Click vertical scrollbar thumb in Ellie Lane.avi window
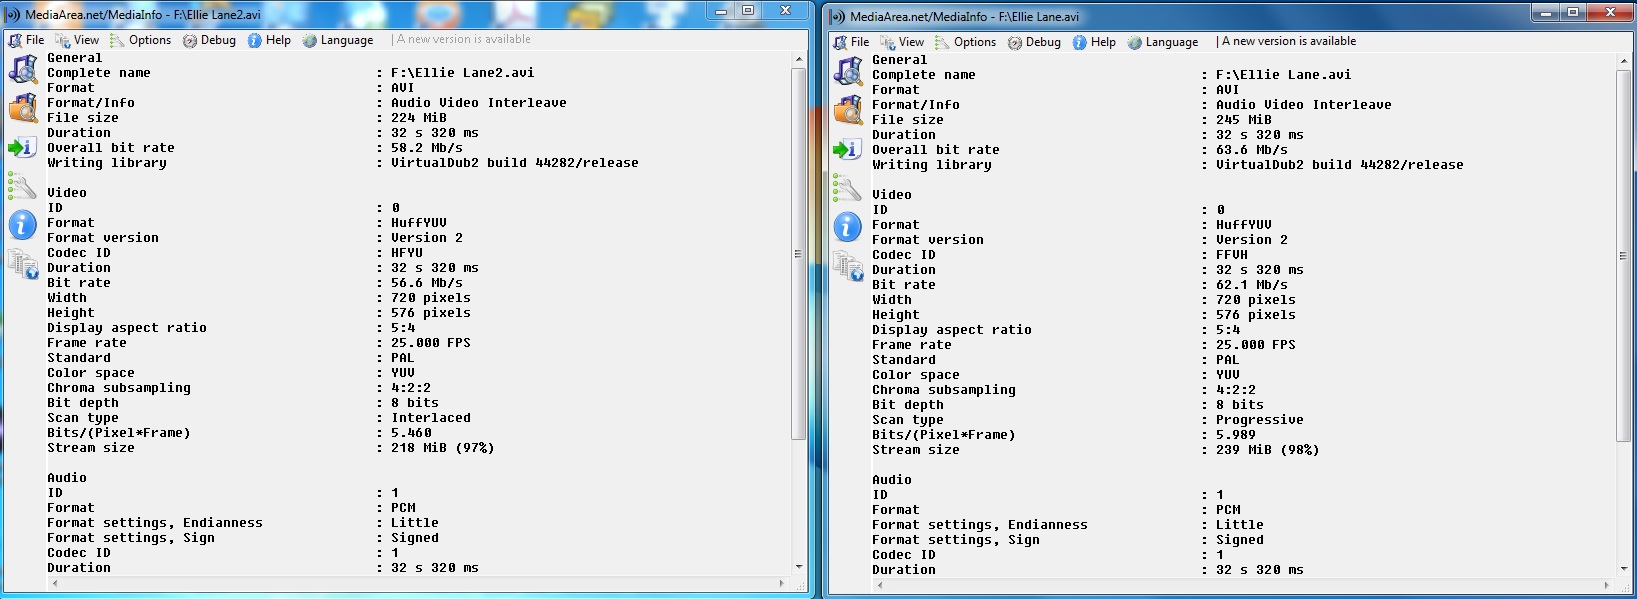The width and height of the screenshot is (1637, 599). tap(1623, 256)
